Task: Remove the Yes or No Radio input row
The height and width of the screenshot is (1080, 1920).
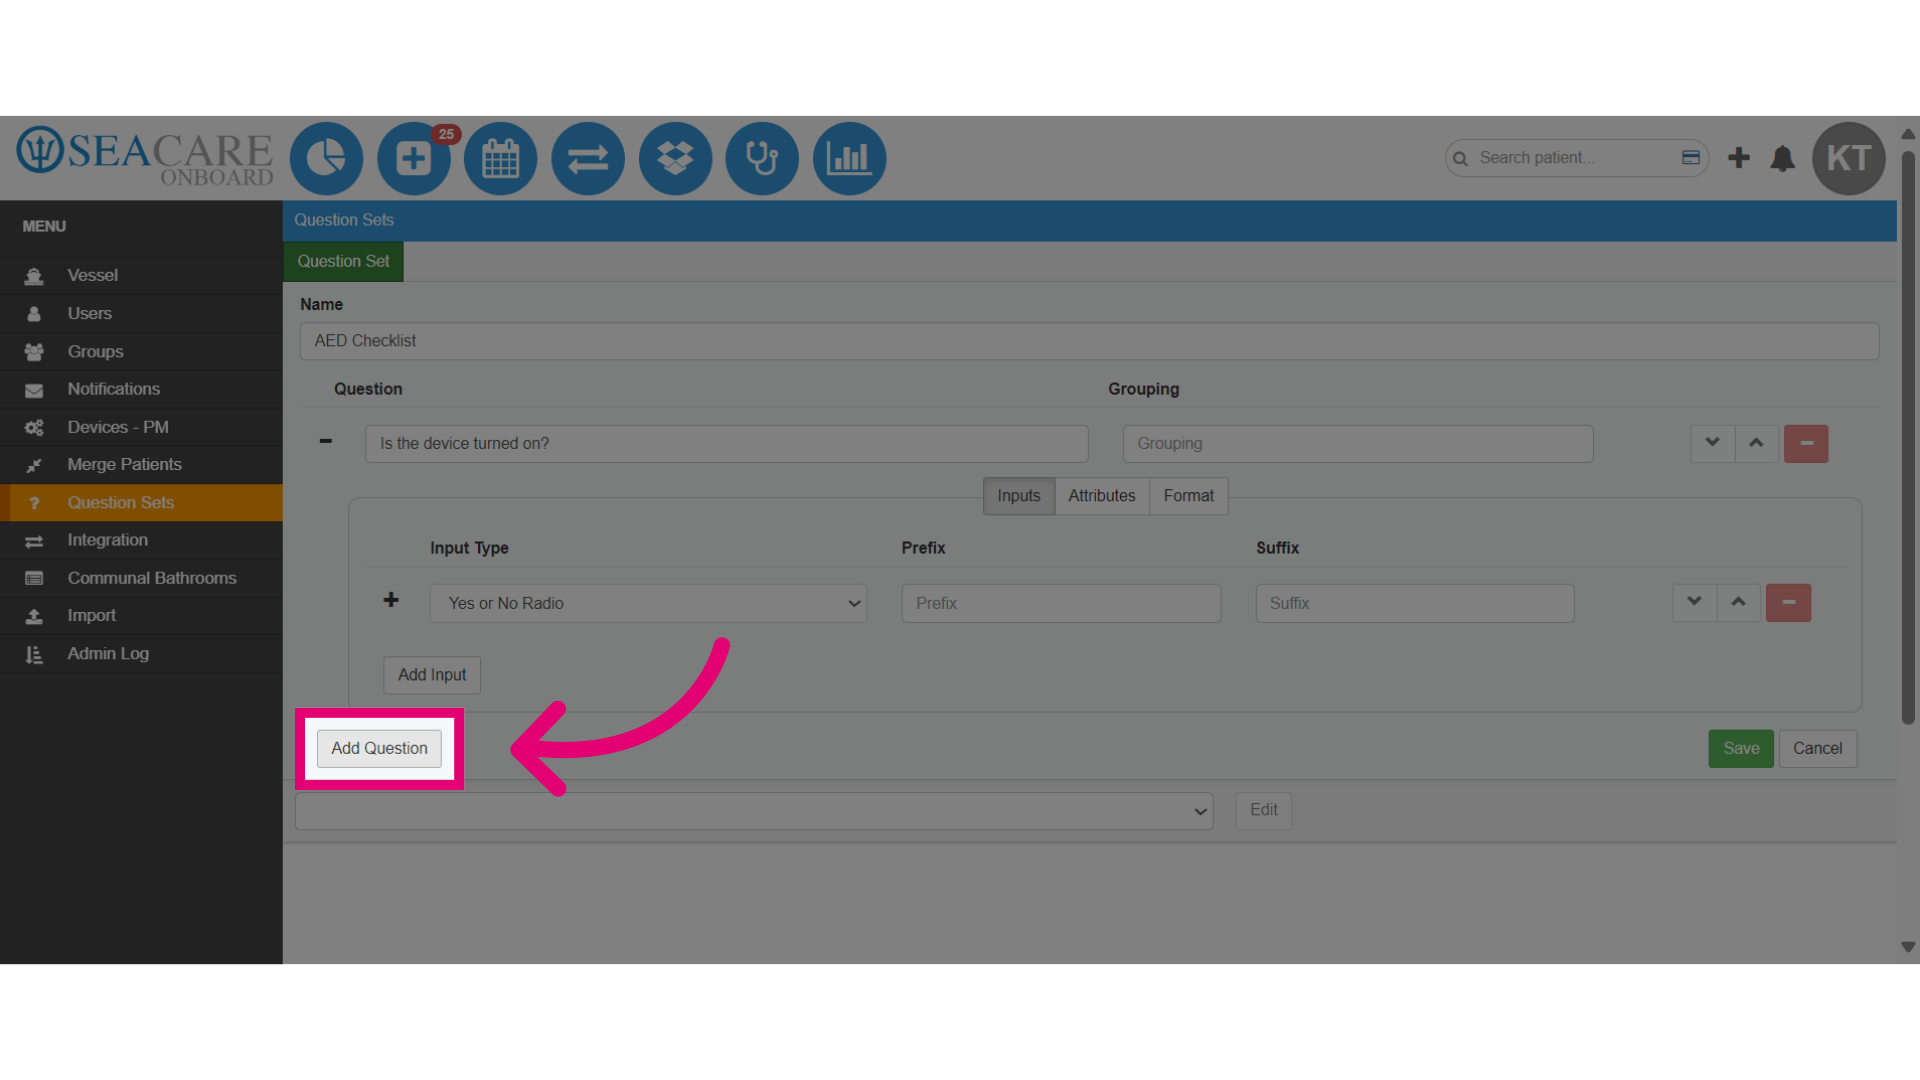Action: pos(1788,603)
